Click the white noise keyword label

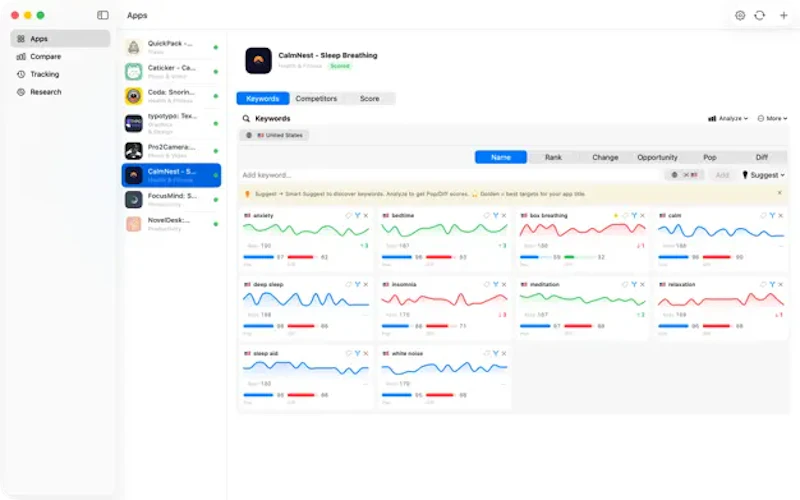(x=407, y=353)
